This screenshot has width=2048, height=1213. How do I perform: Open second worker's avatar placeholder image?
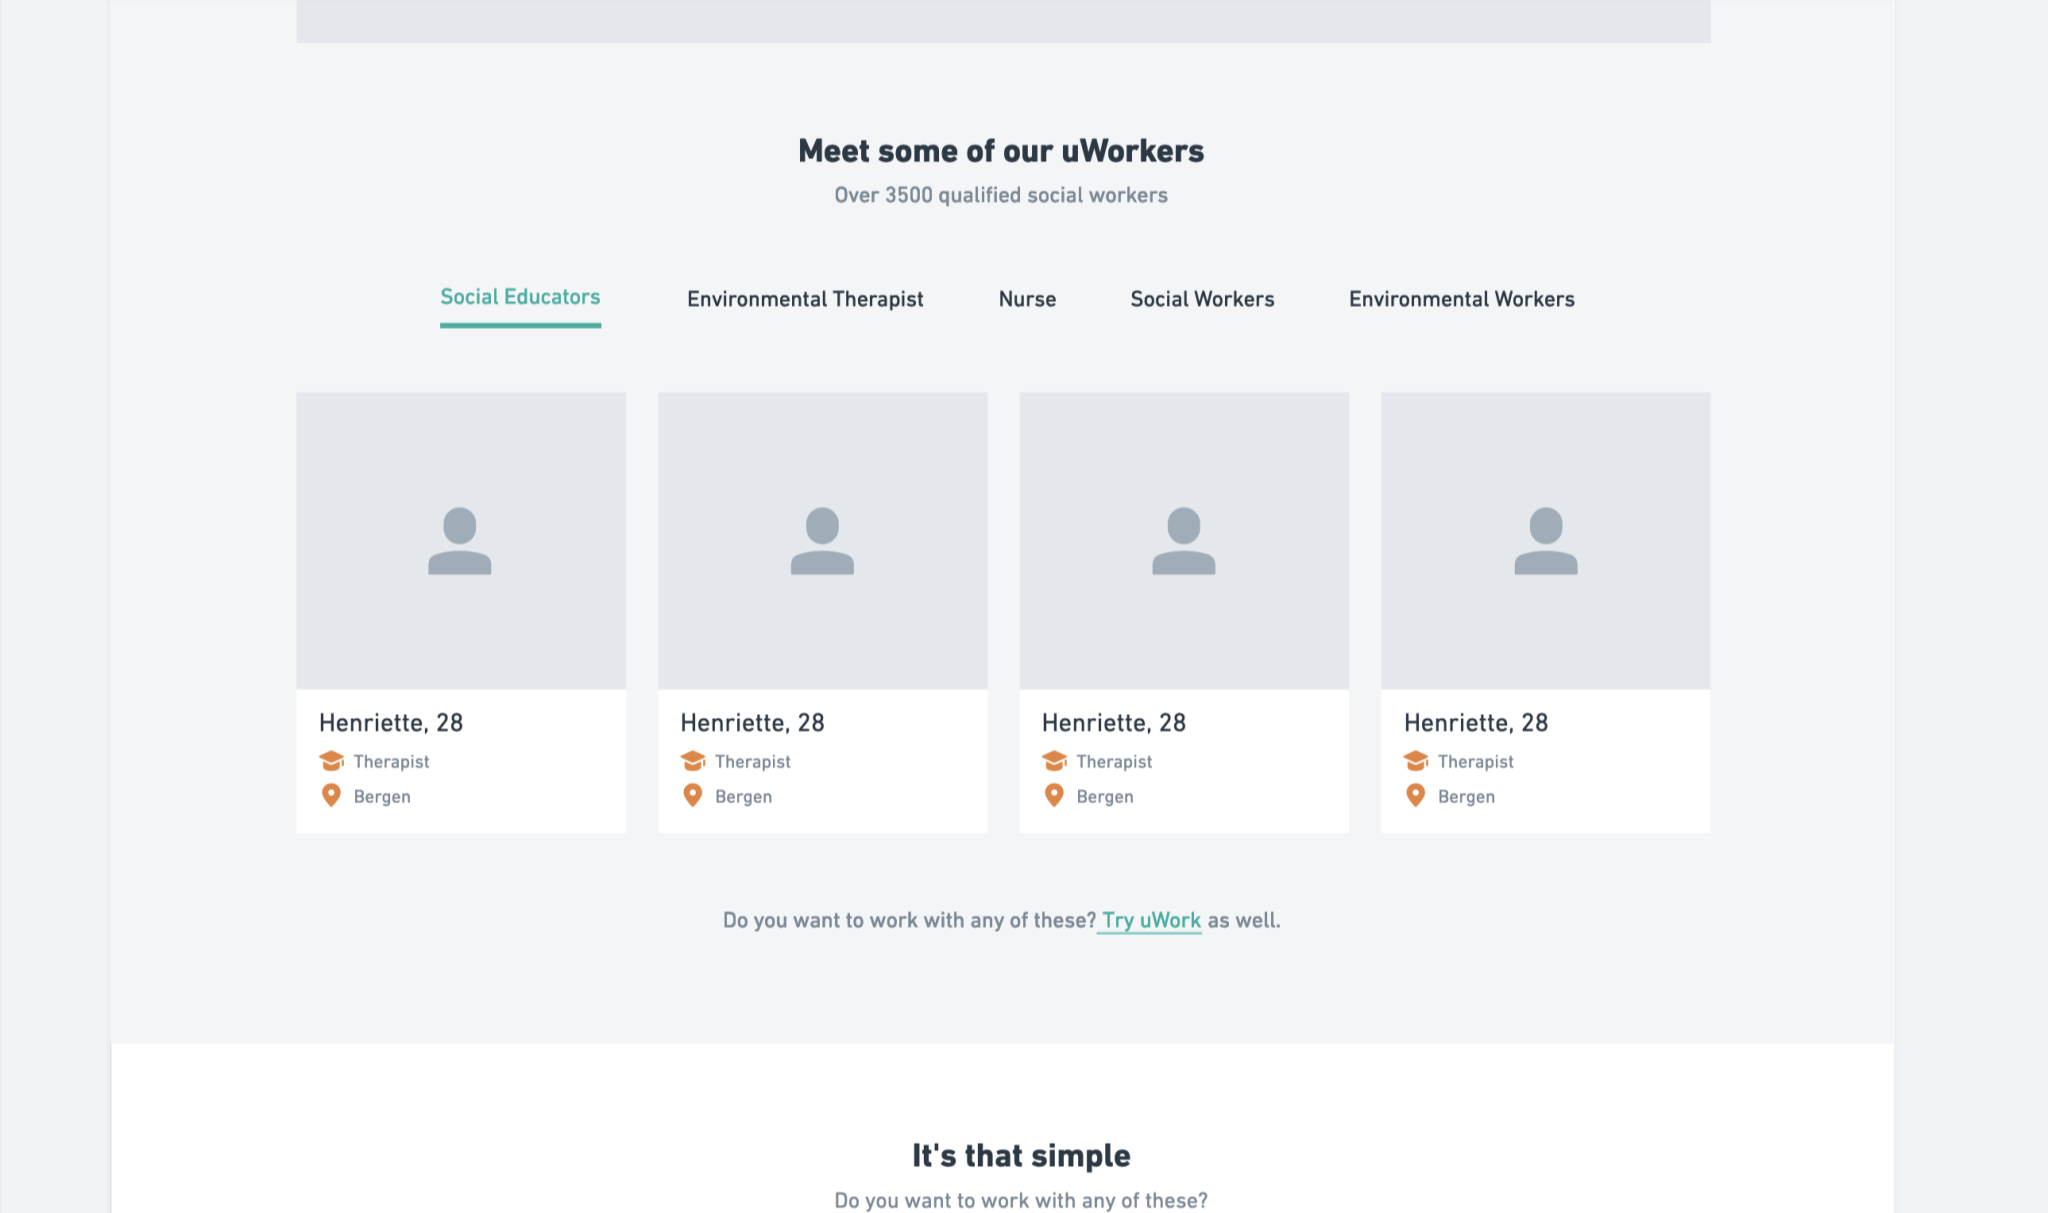(822, 540)
